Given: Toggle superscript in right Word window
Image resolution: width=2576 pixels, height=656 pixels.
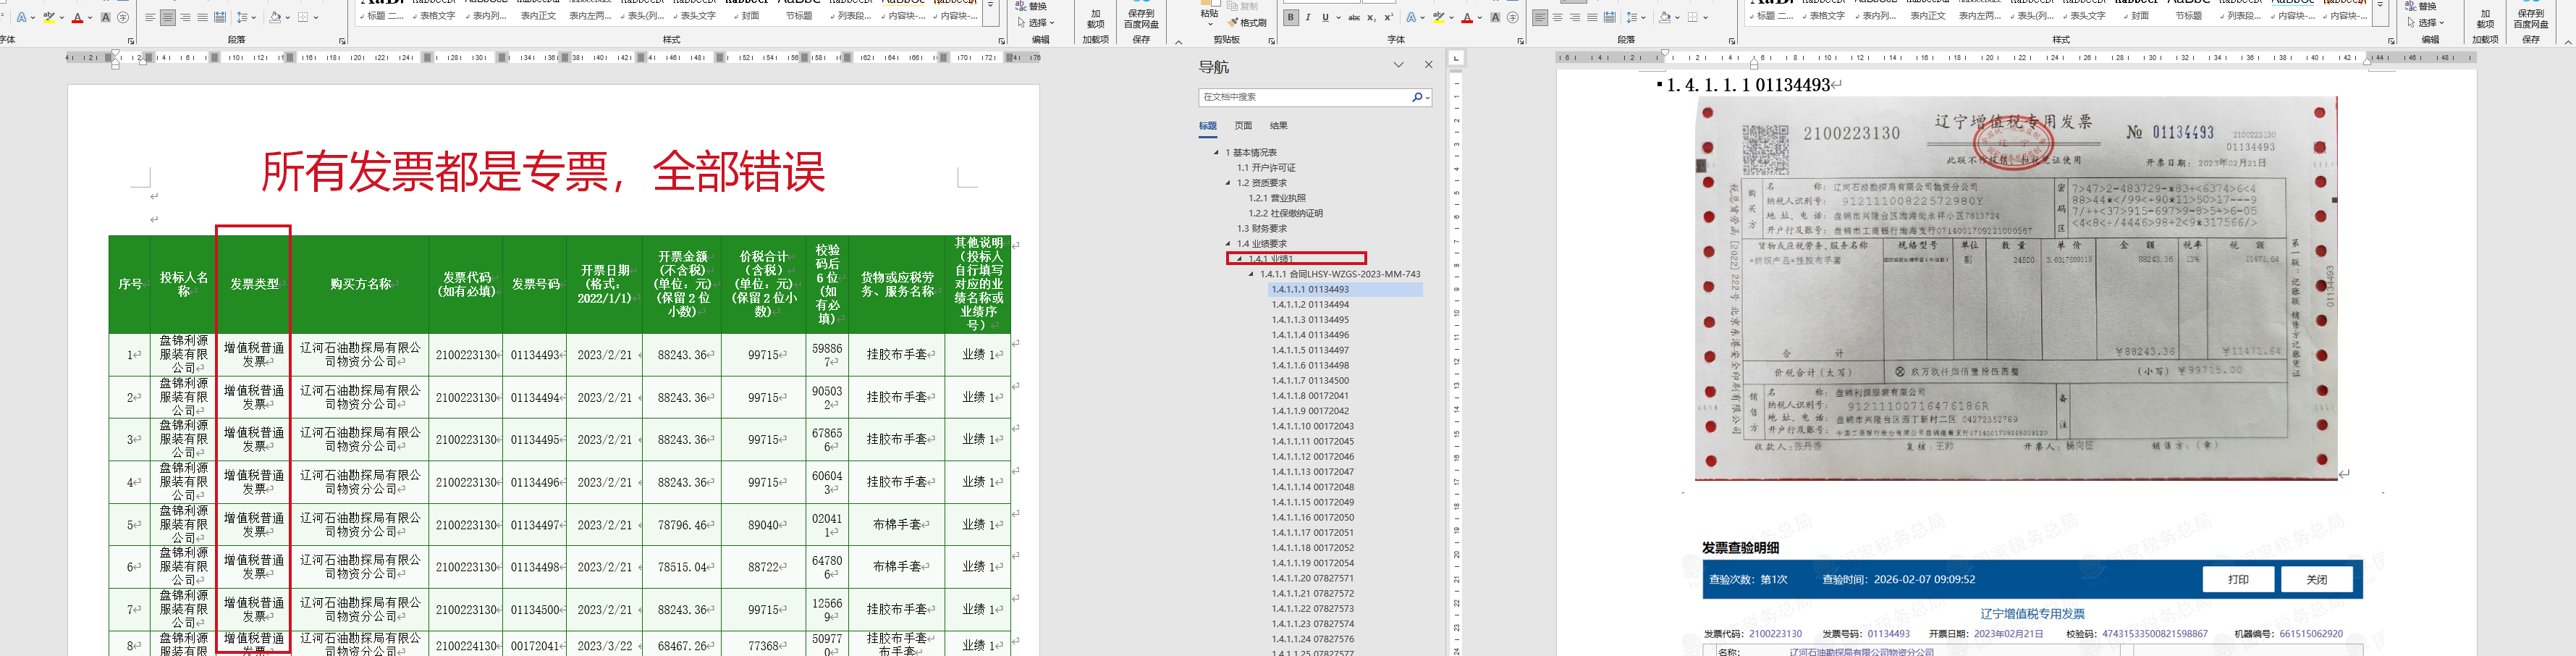Looking at the screenshot, I should (x=1388, y=18).
